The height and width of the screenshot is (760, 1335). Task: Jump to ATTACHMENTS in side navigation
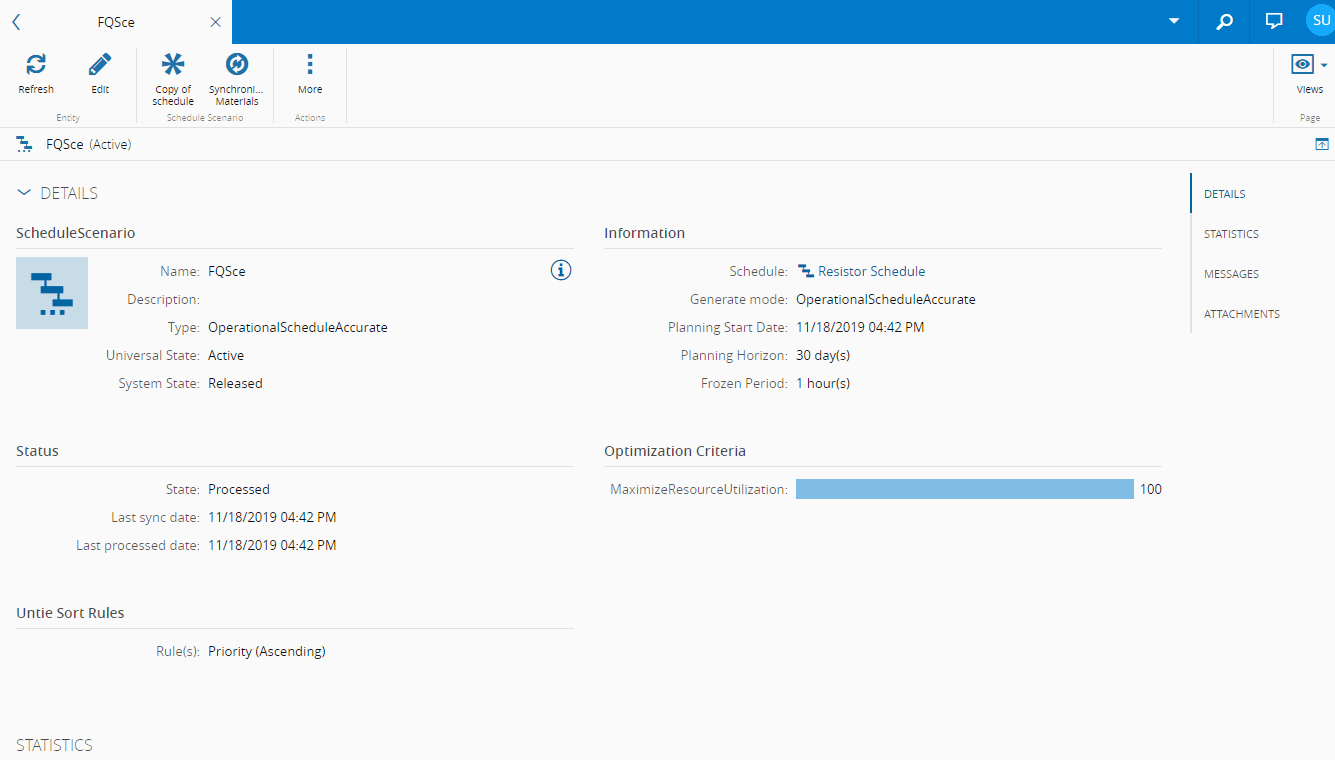click(x=1241, y=314)
